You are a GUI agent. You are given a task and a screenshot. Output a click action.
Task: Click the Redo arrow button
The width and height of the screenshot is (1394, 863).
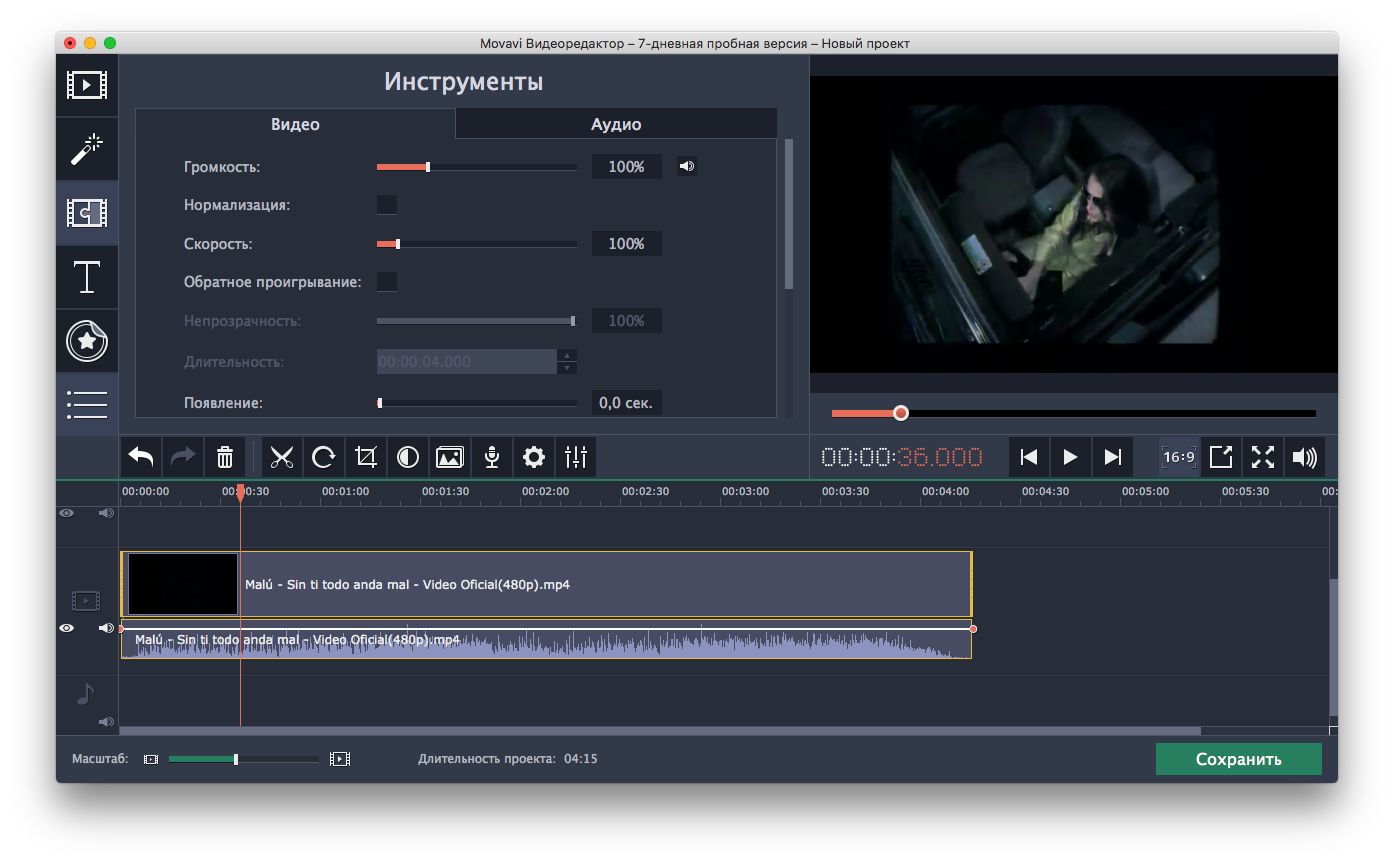pyautogui.click(x=183, y=458)
